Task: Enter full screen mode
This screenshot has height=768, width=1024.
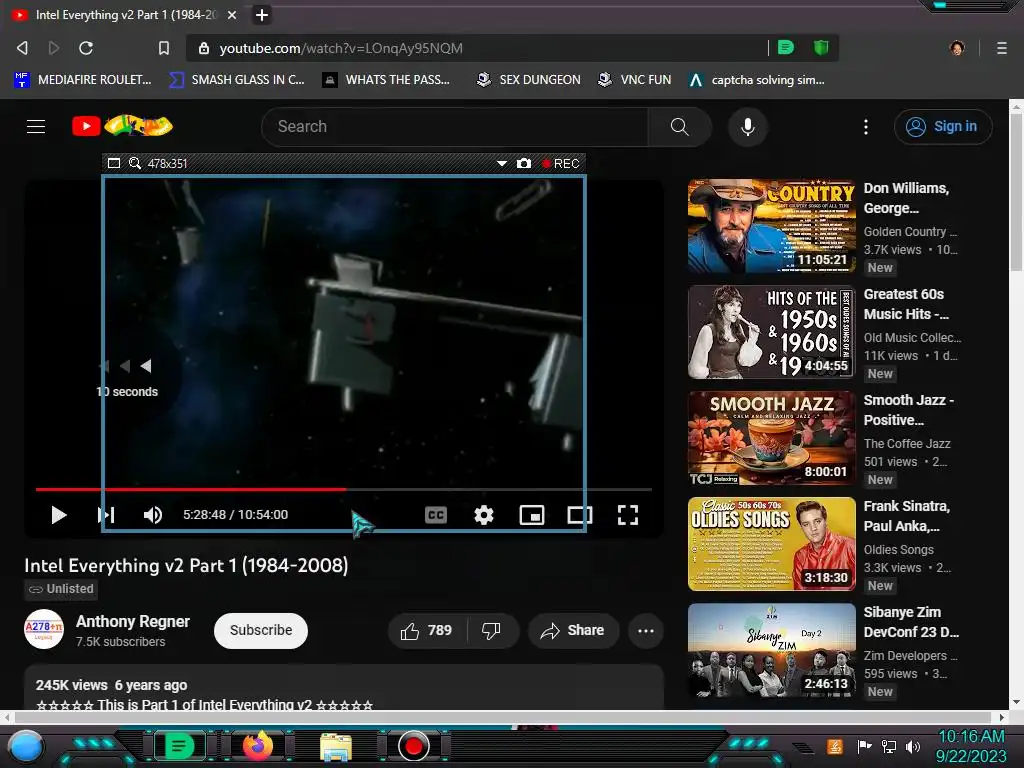Action: pyautogui.click(x=628, y=515)
